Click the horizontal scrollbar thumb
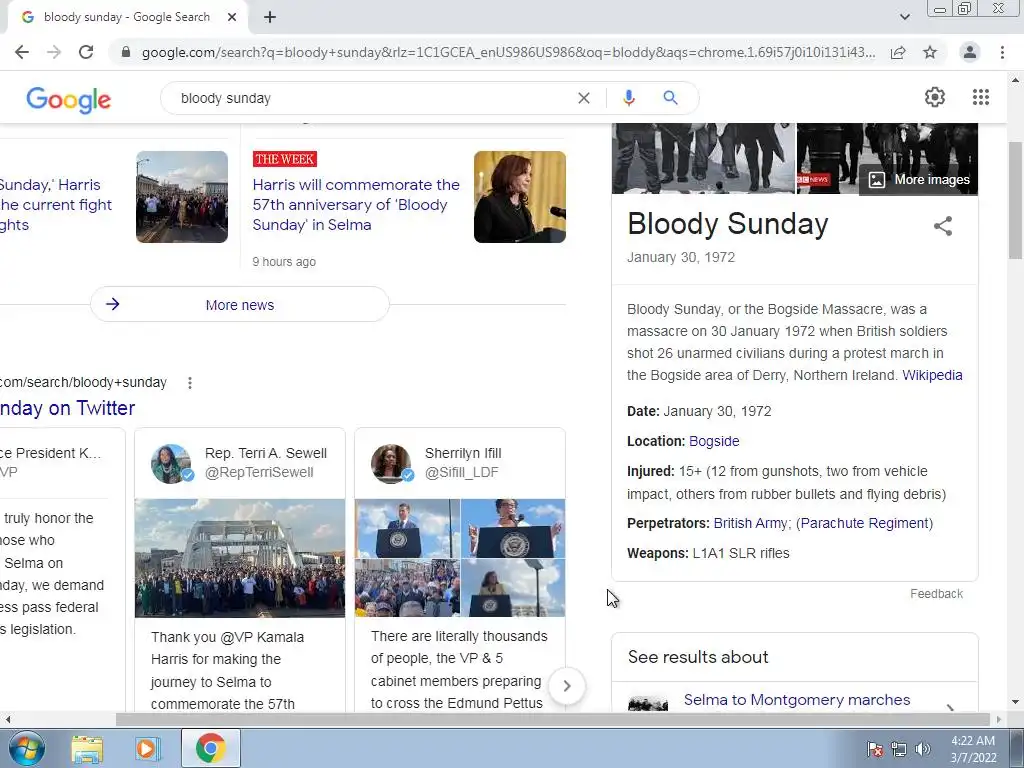Screen dimensions: 1024x768 [552, 720]
